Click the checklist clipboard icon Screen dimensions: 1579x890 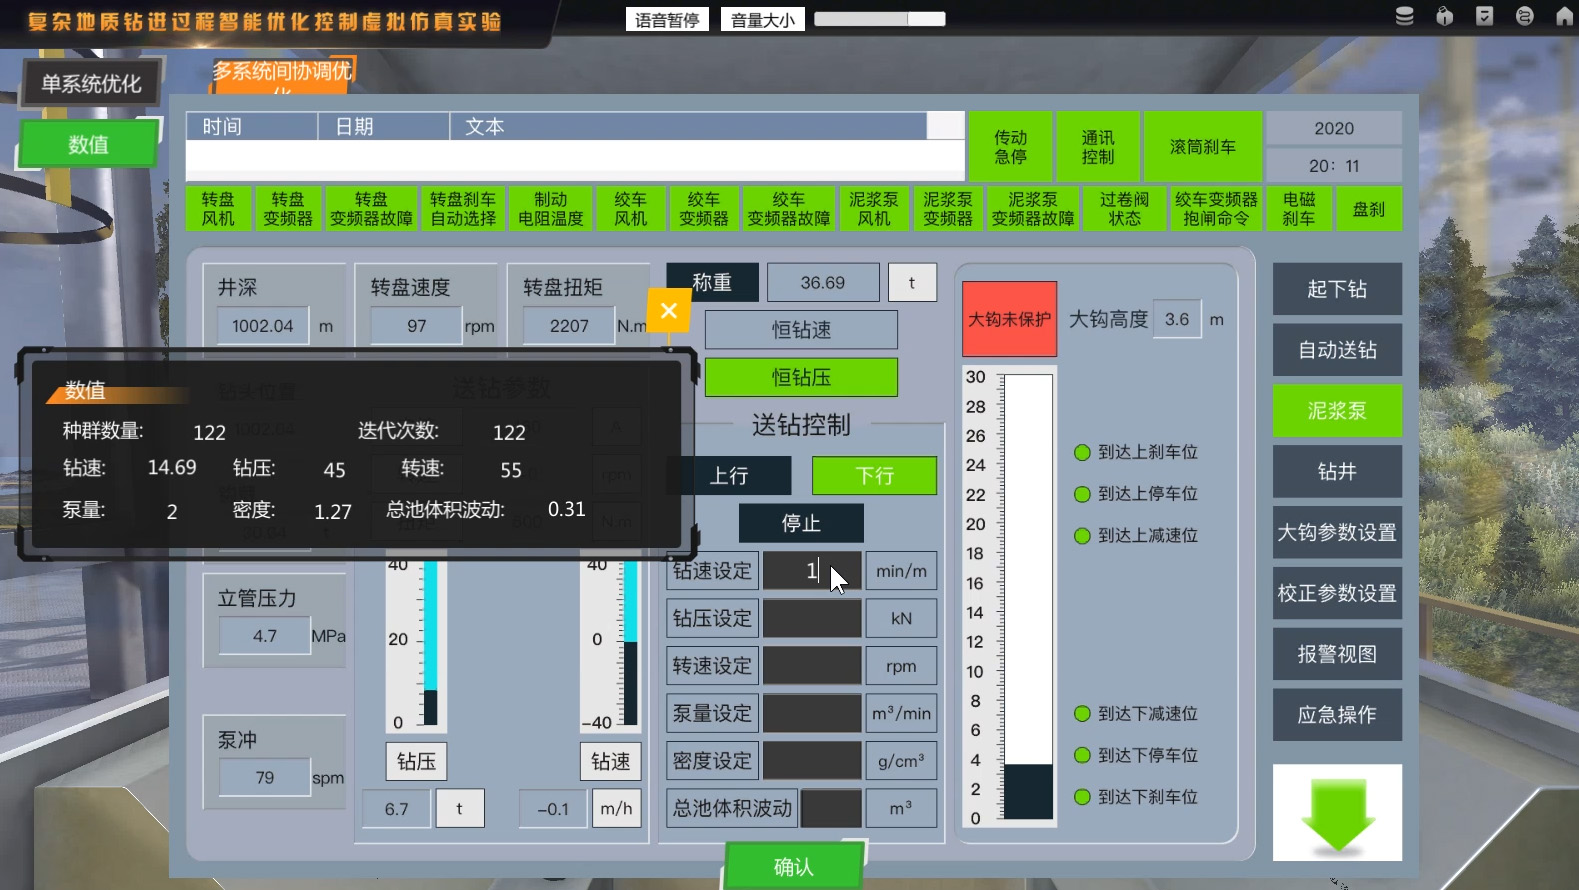(x=1484, y=17)
